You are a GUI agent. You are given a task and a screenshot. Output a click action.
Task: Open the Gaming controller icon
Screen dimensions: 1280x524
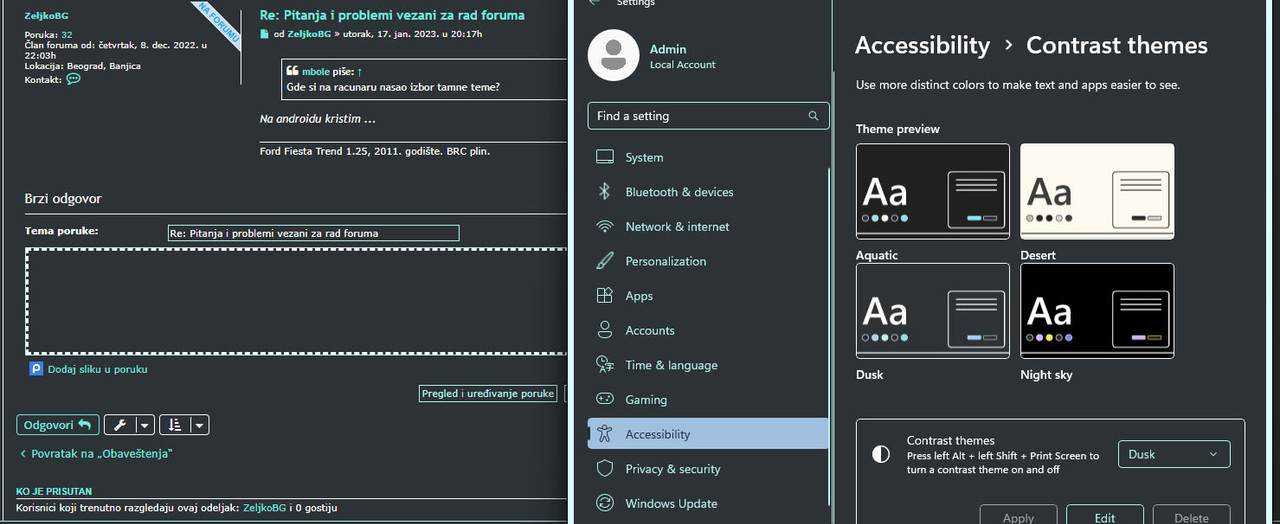pyautogui.click(x=604, y=399)
